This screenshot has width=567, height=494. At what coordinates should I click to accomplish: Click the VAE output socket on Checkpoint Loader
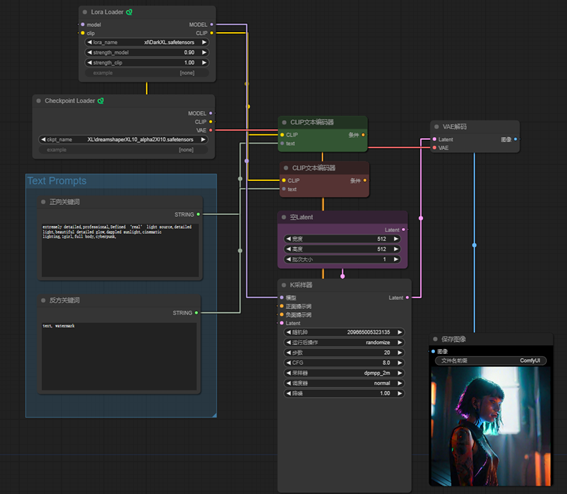pos(211,130)
